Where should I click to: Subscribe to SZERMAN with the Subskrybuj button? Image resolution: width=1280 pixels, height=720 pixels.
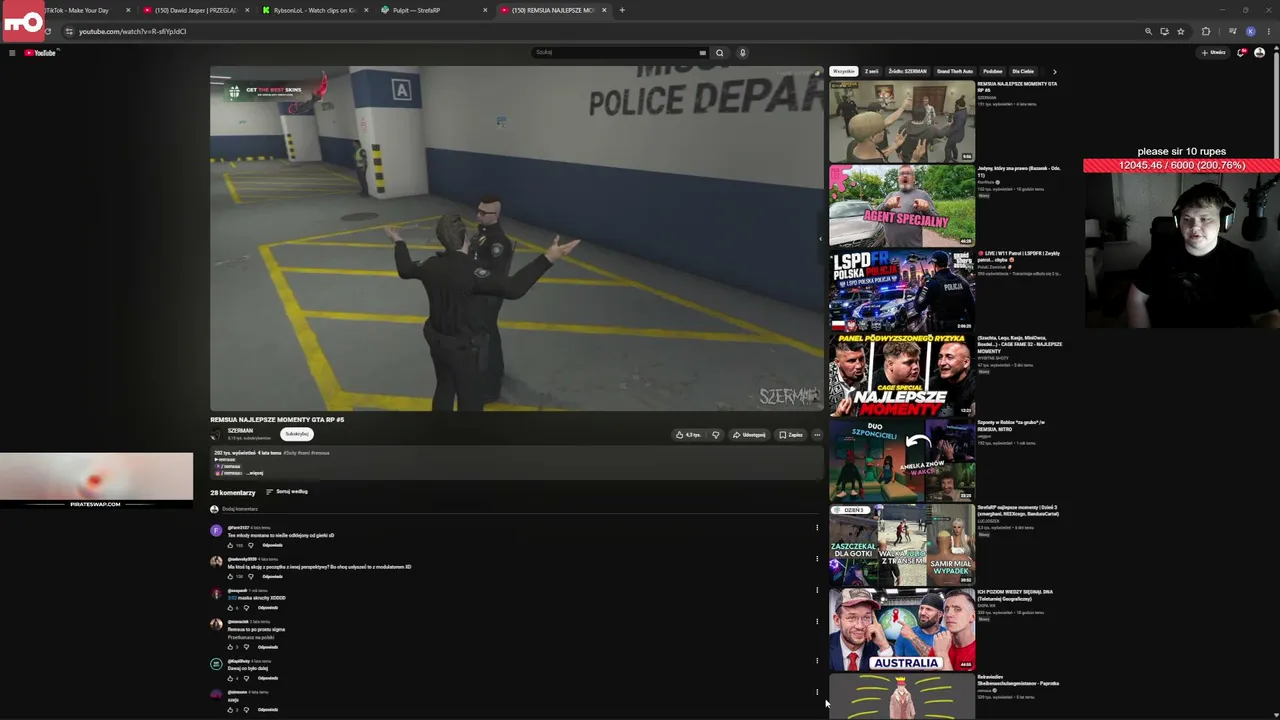coord(297,434)
